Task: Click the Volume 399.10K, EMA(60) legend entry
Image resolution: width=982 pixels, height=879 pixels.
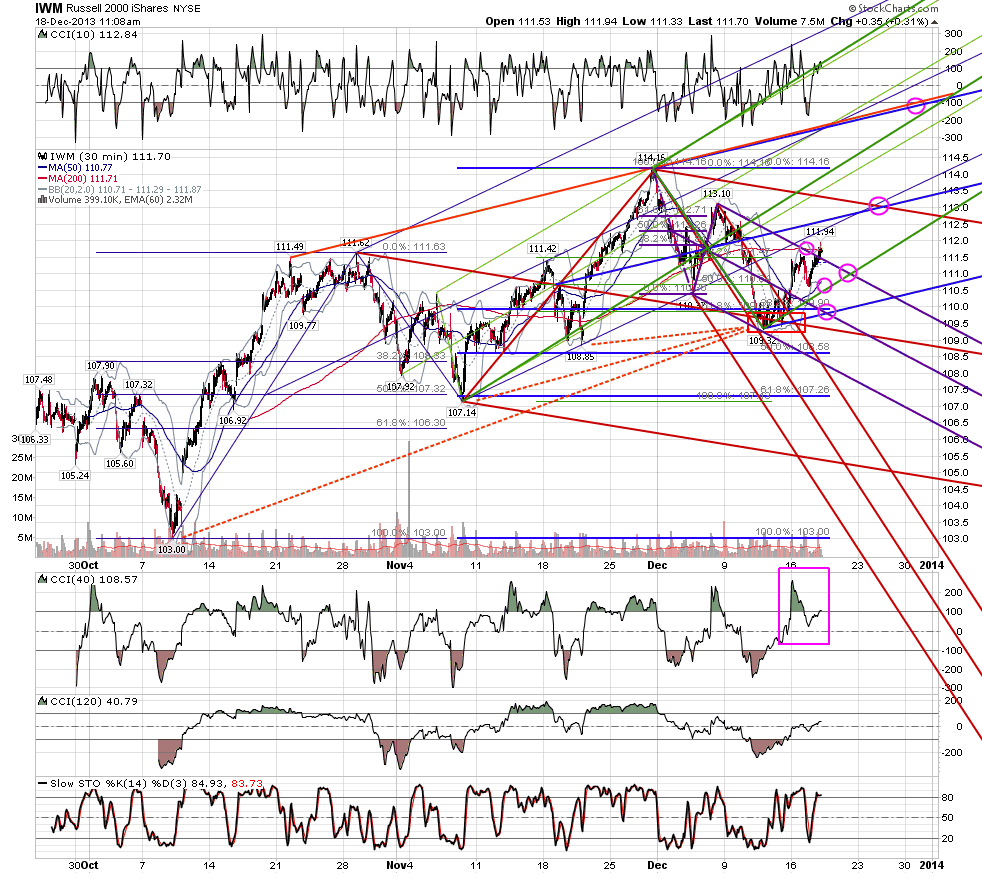Action: pyautogui.click(x=120, y=200)
